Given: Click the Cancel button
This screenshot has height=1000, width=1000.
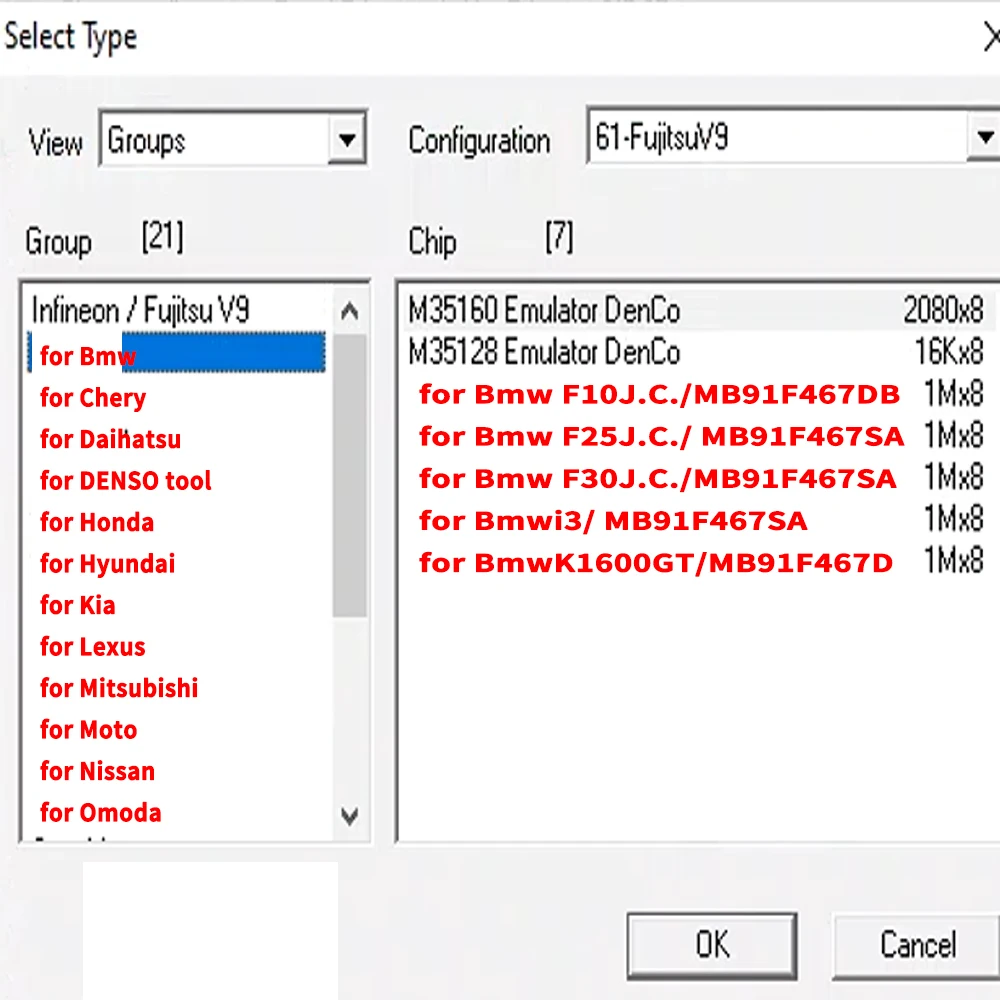Looking at the screenshot, I should [917, 945].
